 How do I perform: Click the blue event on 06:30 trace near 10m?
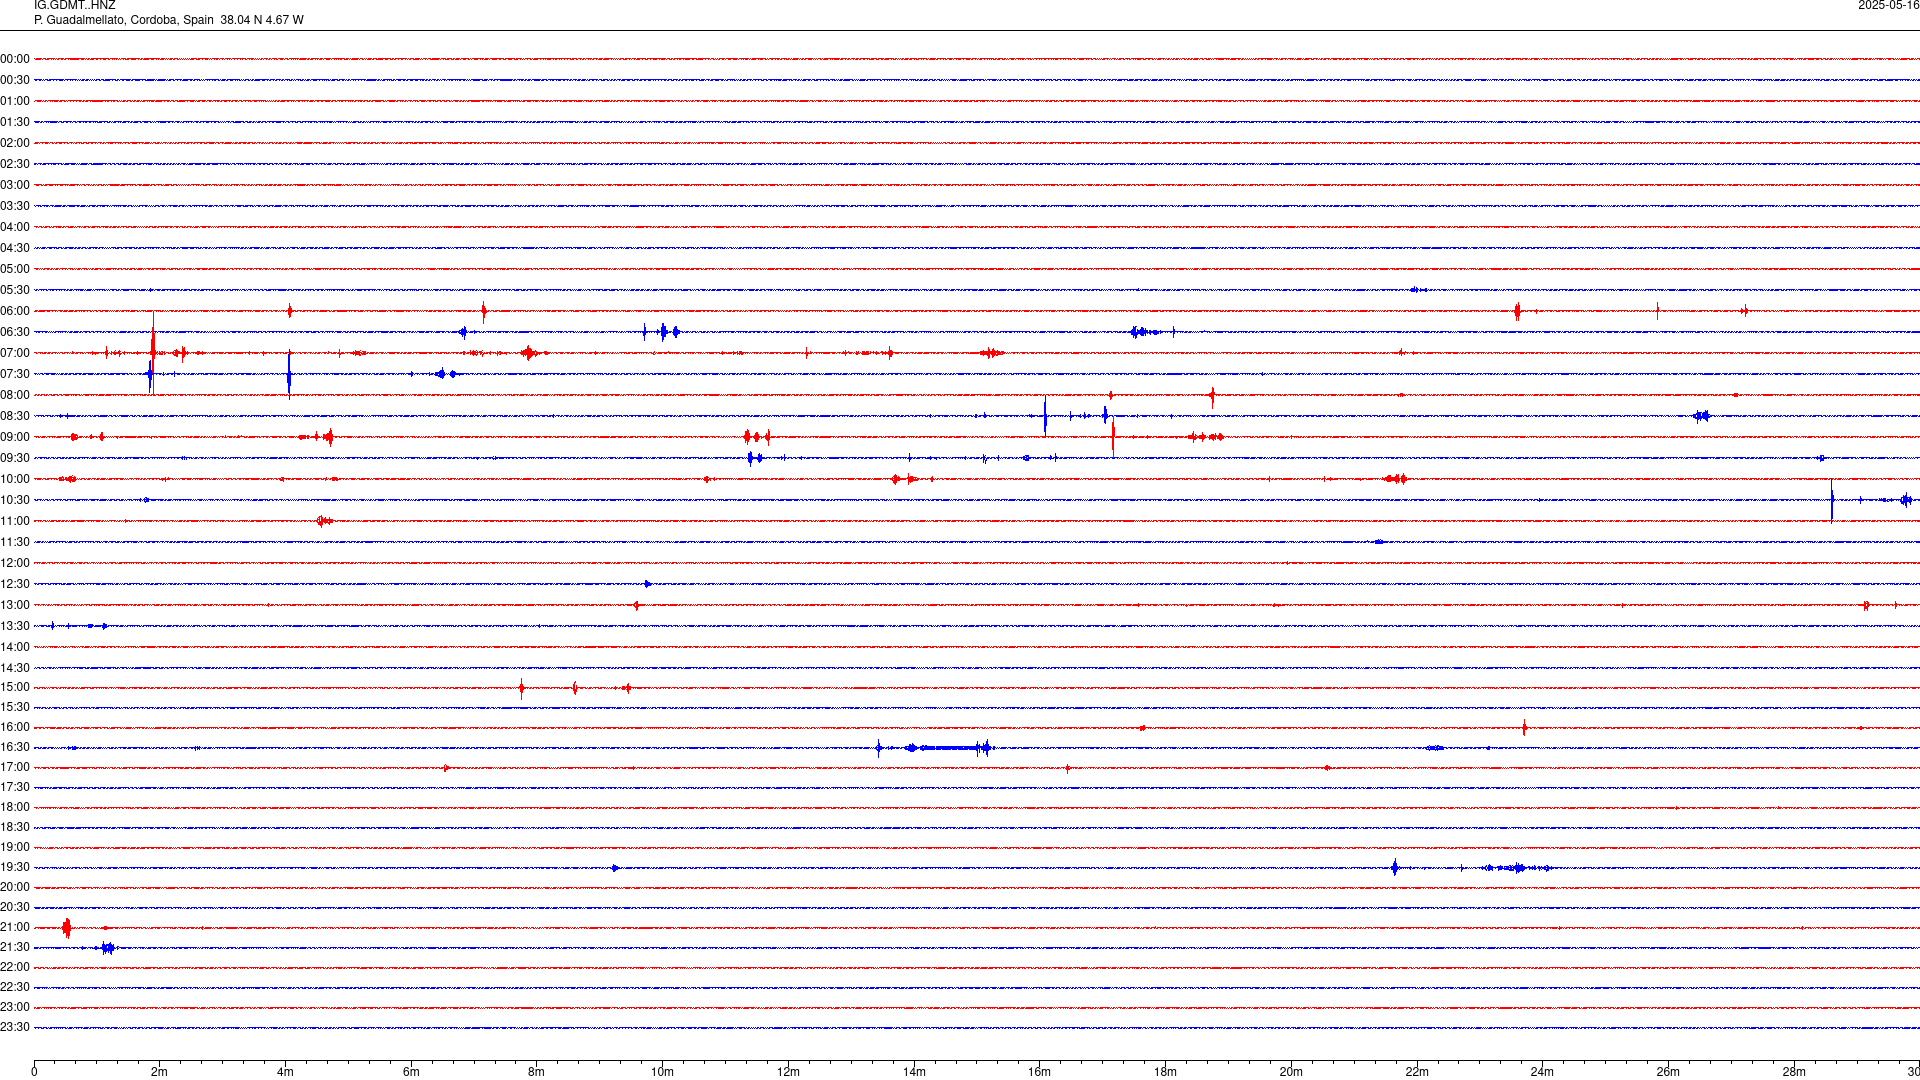coord(662,332)
